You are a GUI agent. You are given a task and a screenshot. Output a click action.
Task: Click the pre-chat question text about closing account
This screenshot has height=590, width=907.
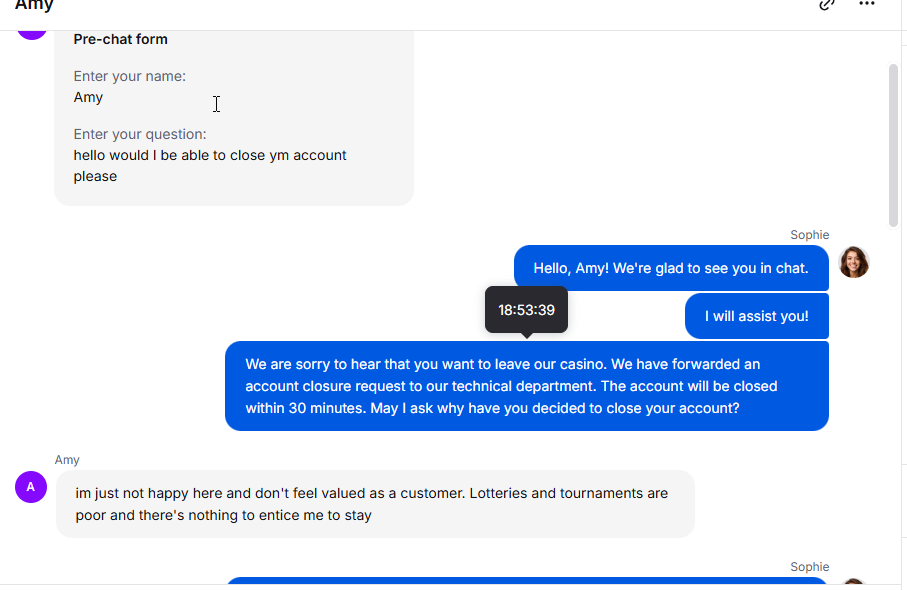[x=210, y=165]
